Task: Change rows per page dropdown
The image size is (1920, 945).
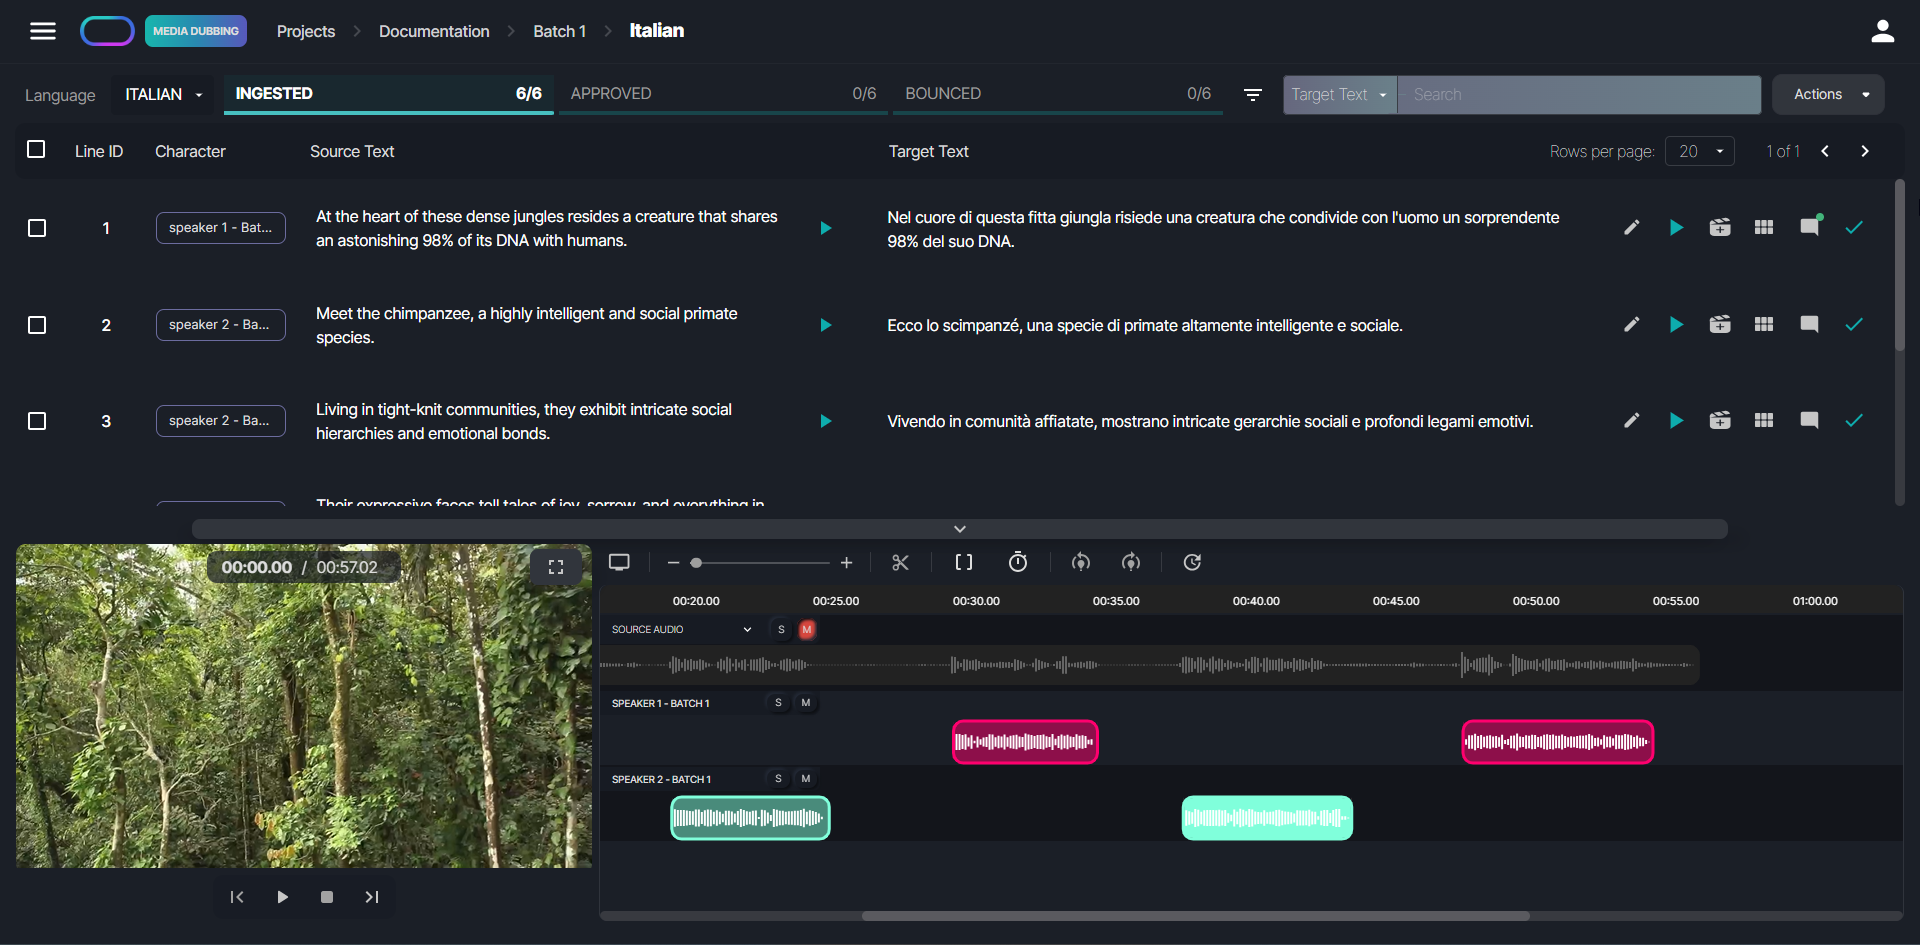Action: [1699, 152]
